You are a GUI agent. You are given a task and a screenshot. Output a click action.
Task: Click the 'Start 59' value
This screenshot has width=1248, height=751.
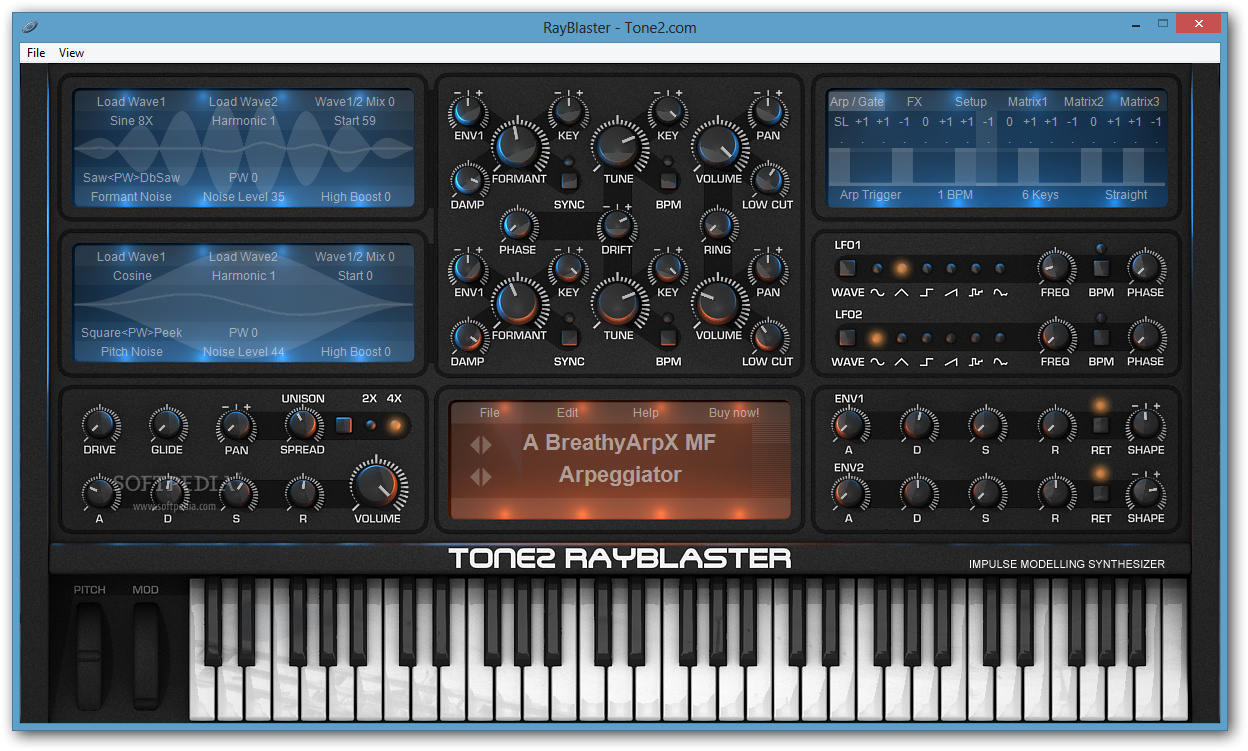(x=354, y=121)
